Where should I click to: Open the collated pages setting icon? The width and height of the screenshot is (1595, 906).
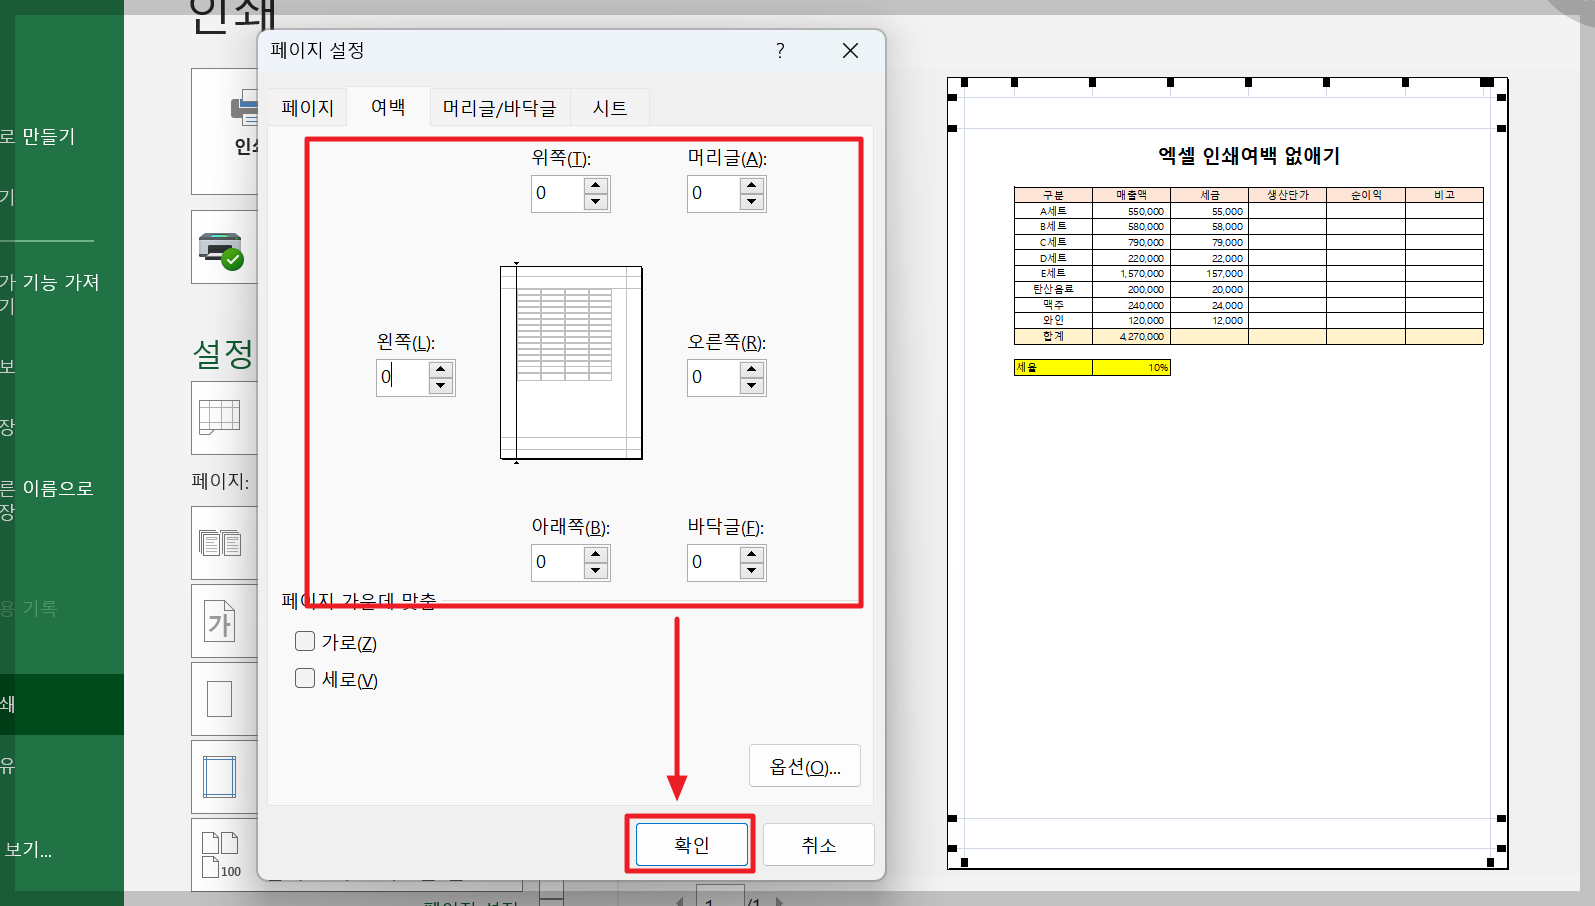[220, 543]
